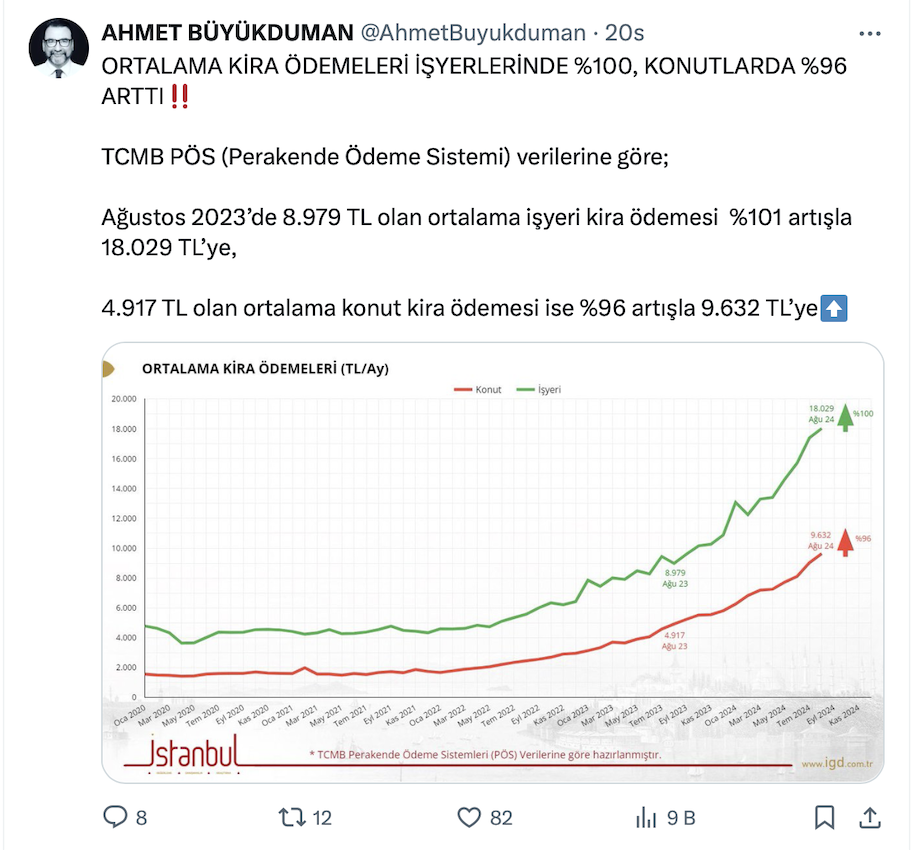Click the AHMET BÜYÜKDUMAN display name
The height and width of the screenshot is (850, 920).
[227, 33]
